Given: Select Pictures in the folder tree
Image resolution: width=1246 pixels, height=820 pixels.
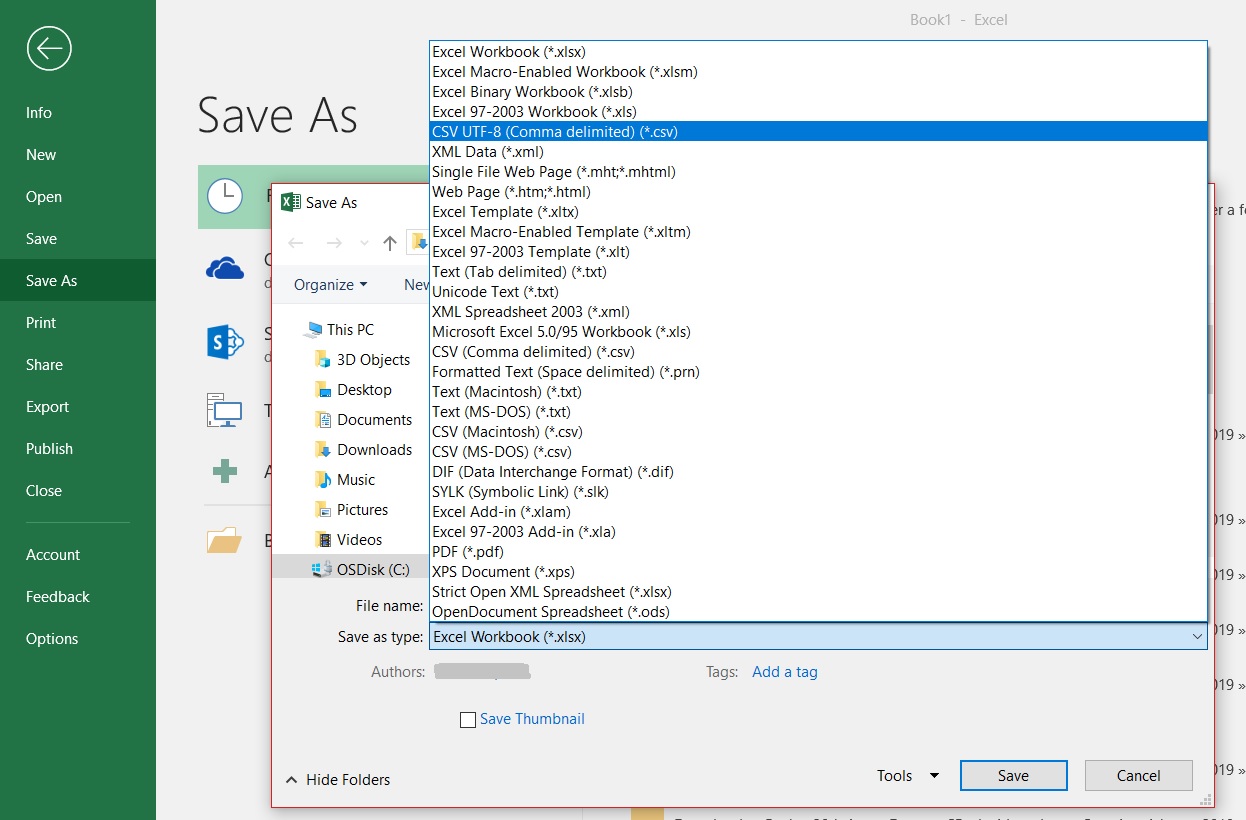Looking at the screenshot, I should point(351,509).
